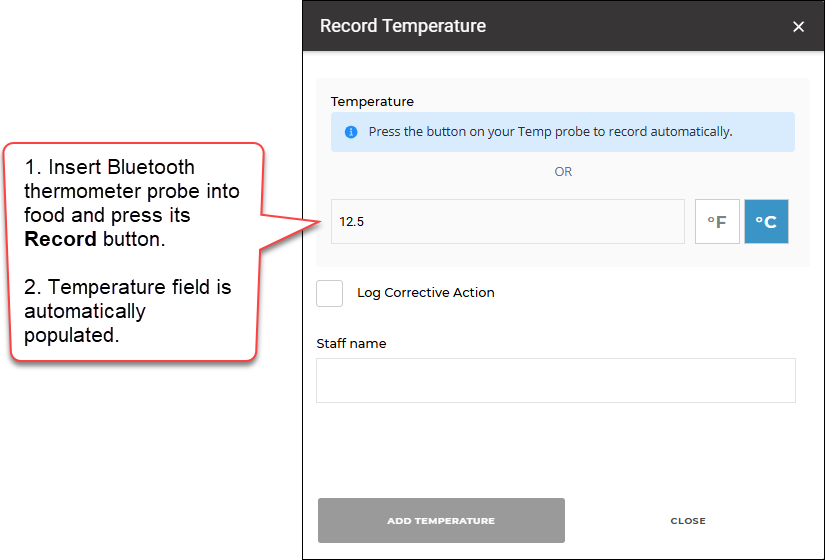
Task: Click the bold Record word in callout
Action: point(61,239)
